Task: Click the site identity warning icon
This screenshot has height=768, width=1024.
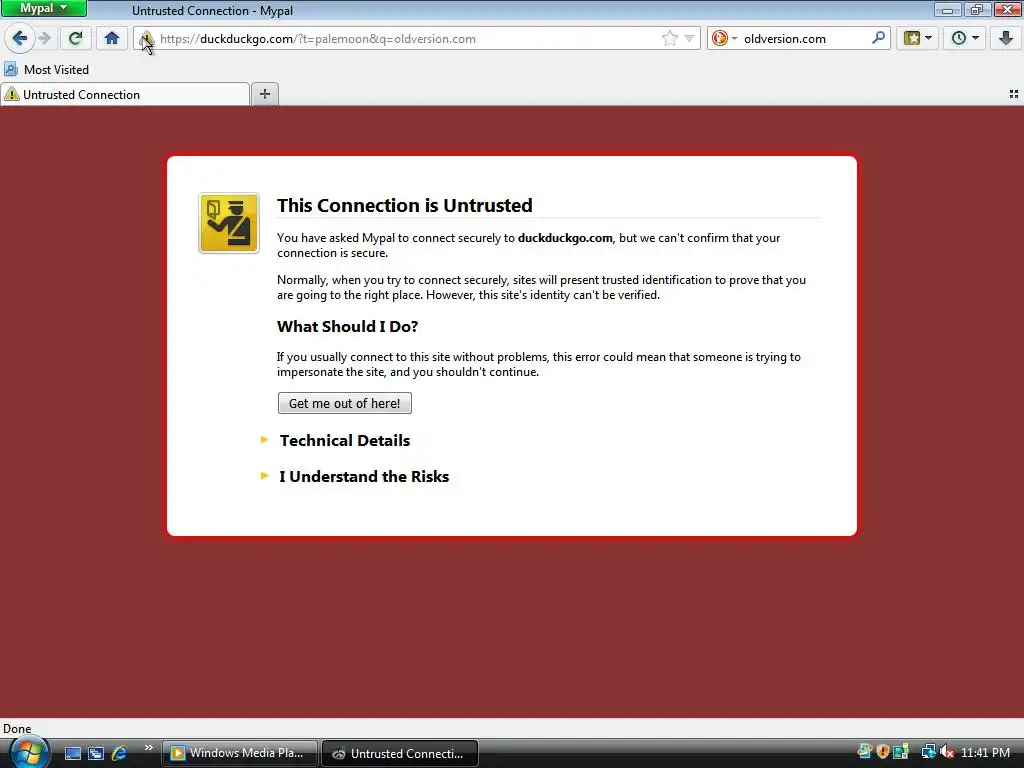Action: coord(147,39)
